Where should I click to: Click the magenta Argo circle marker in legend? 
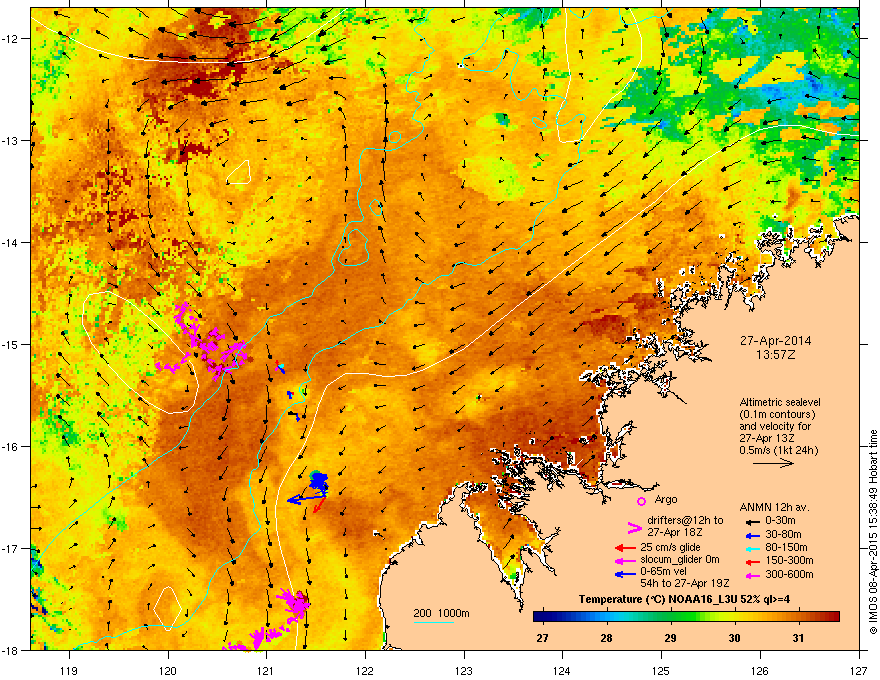(641, 501)
